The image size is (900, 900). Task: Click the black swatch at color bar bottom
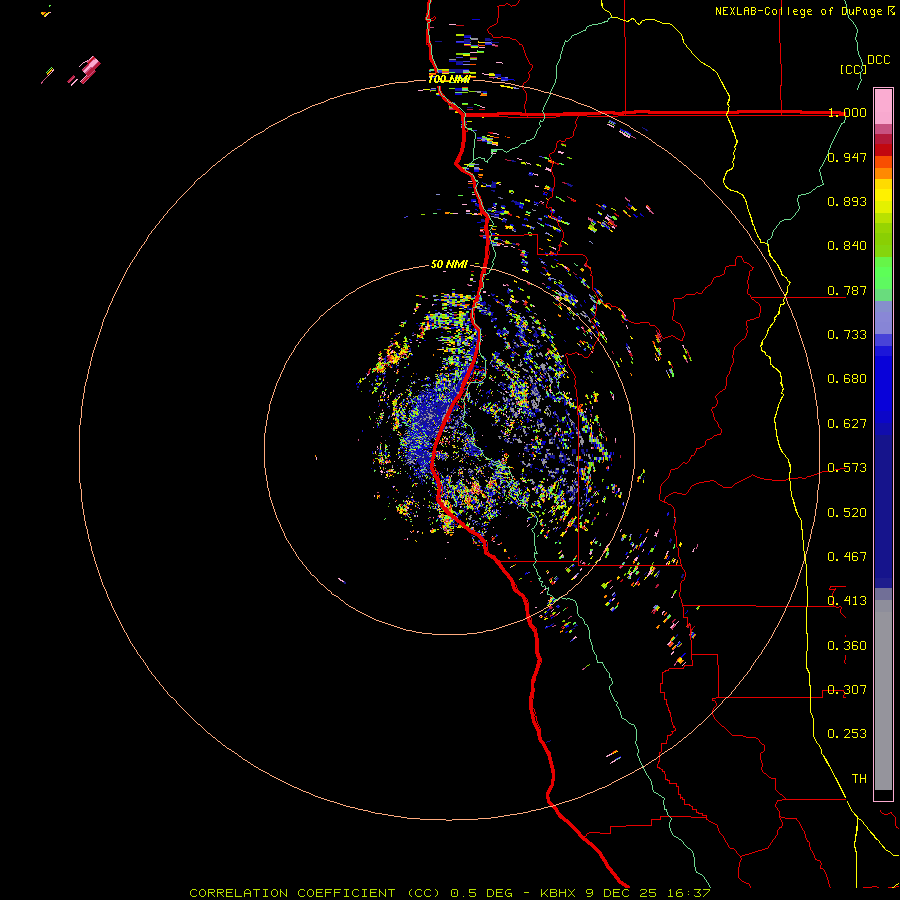[883, 795]
